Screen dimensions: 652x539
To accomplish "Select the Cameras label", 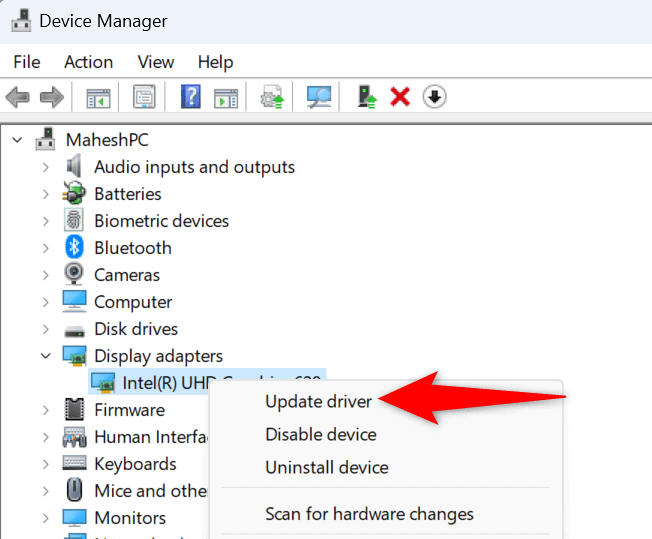I will coord(127,275).
